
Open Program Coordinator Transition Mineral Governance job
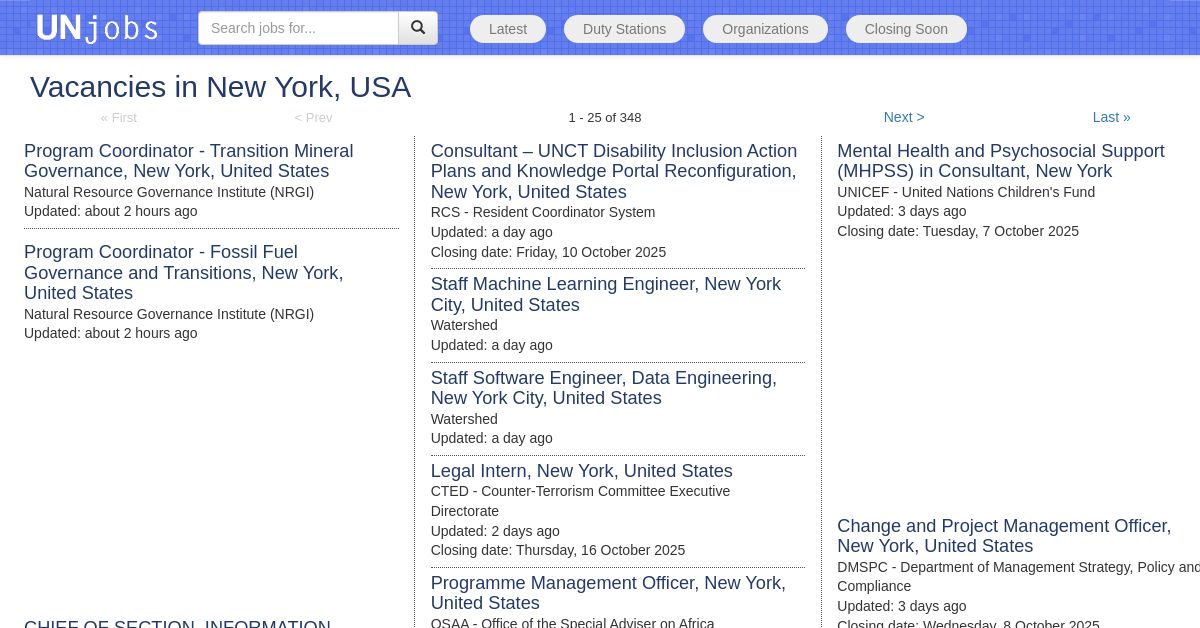(189, 161)
